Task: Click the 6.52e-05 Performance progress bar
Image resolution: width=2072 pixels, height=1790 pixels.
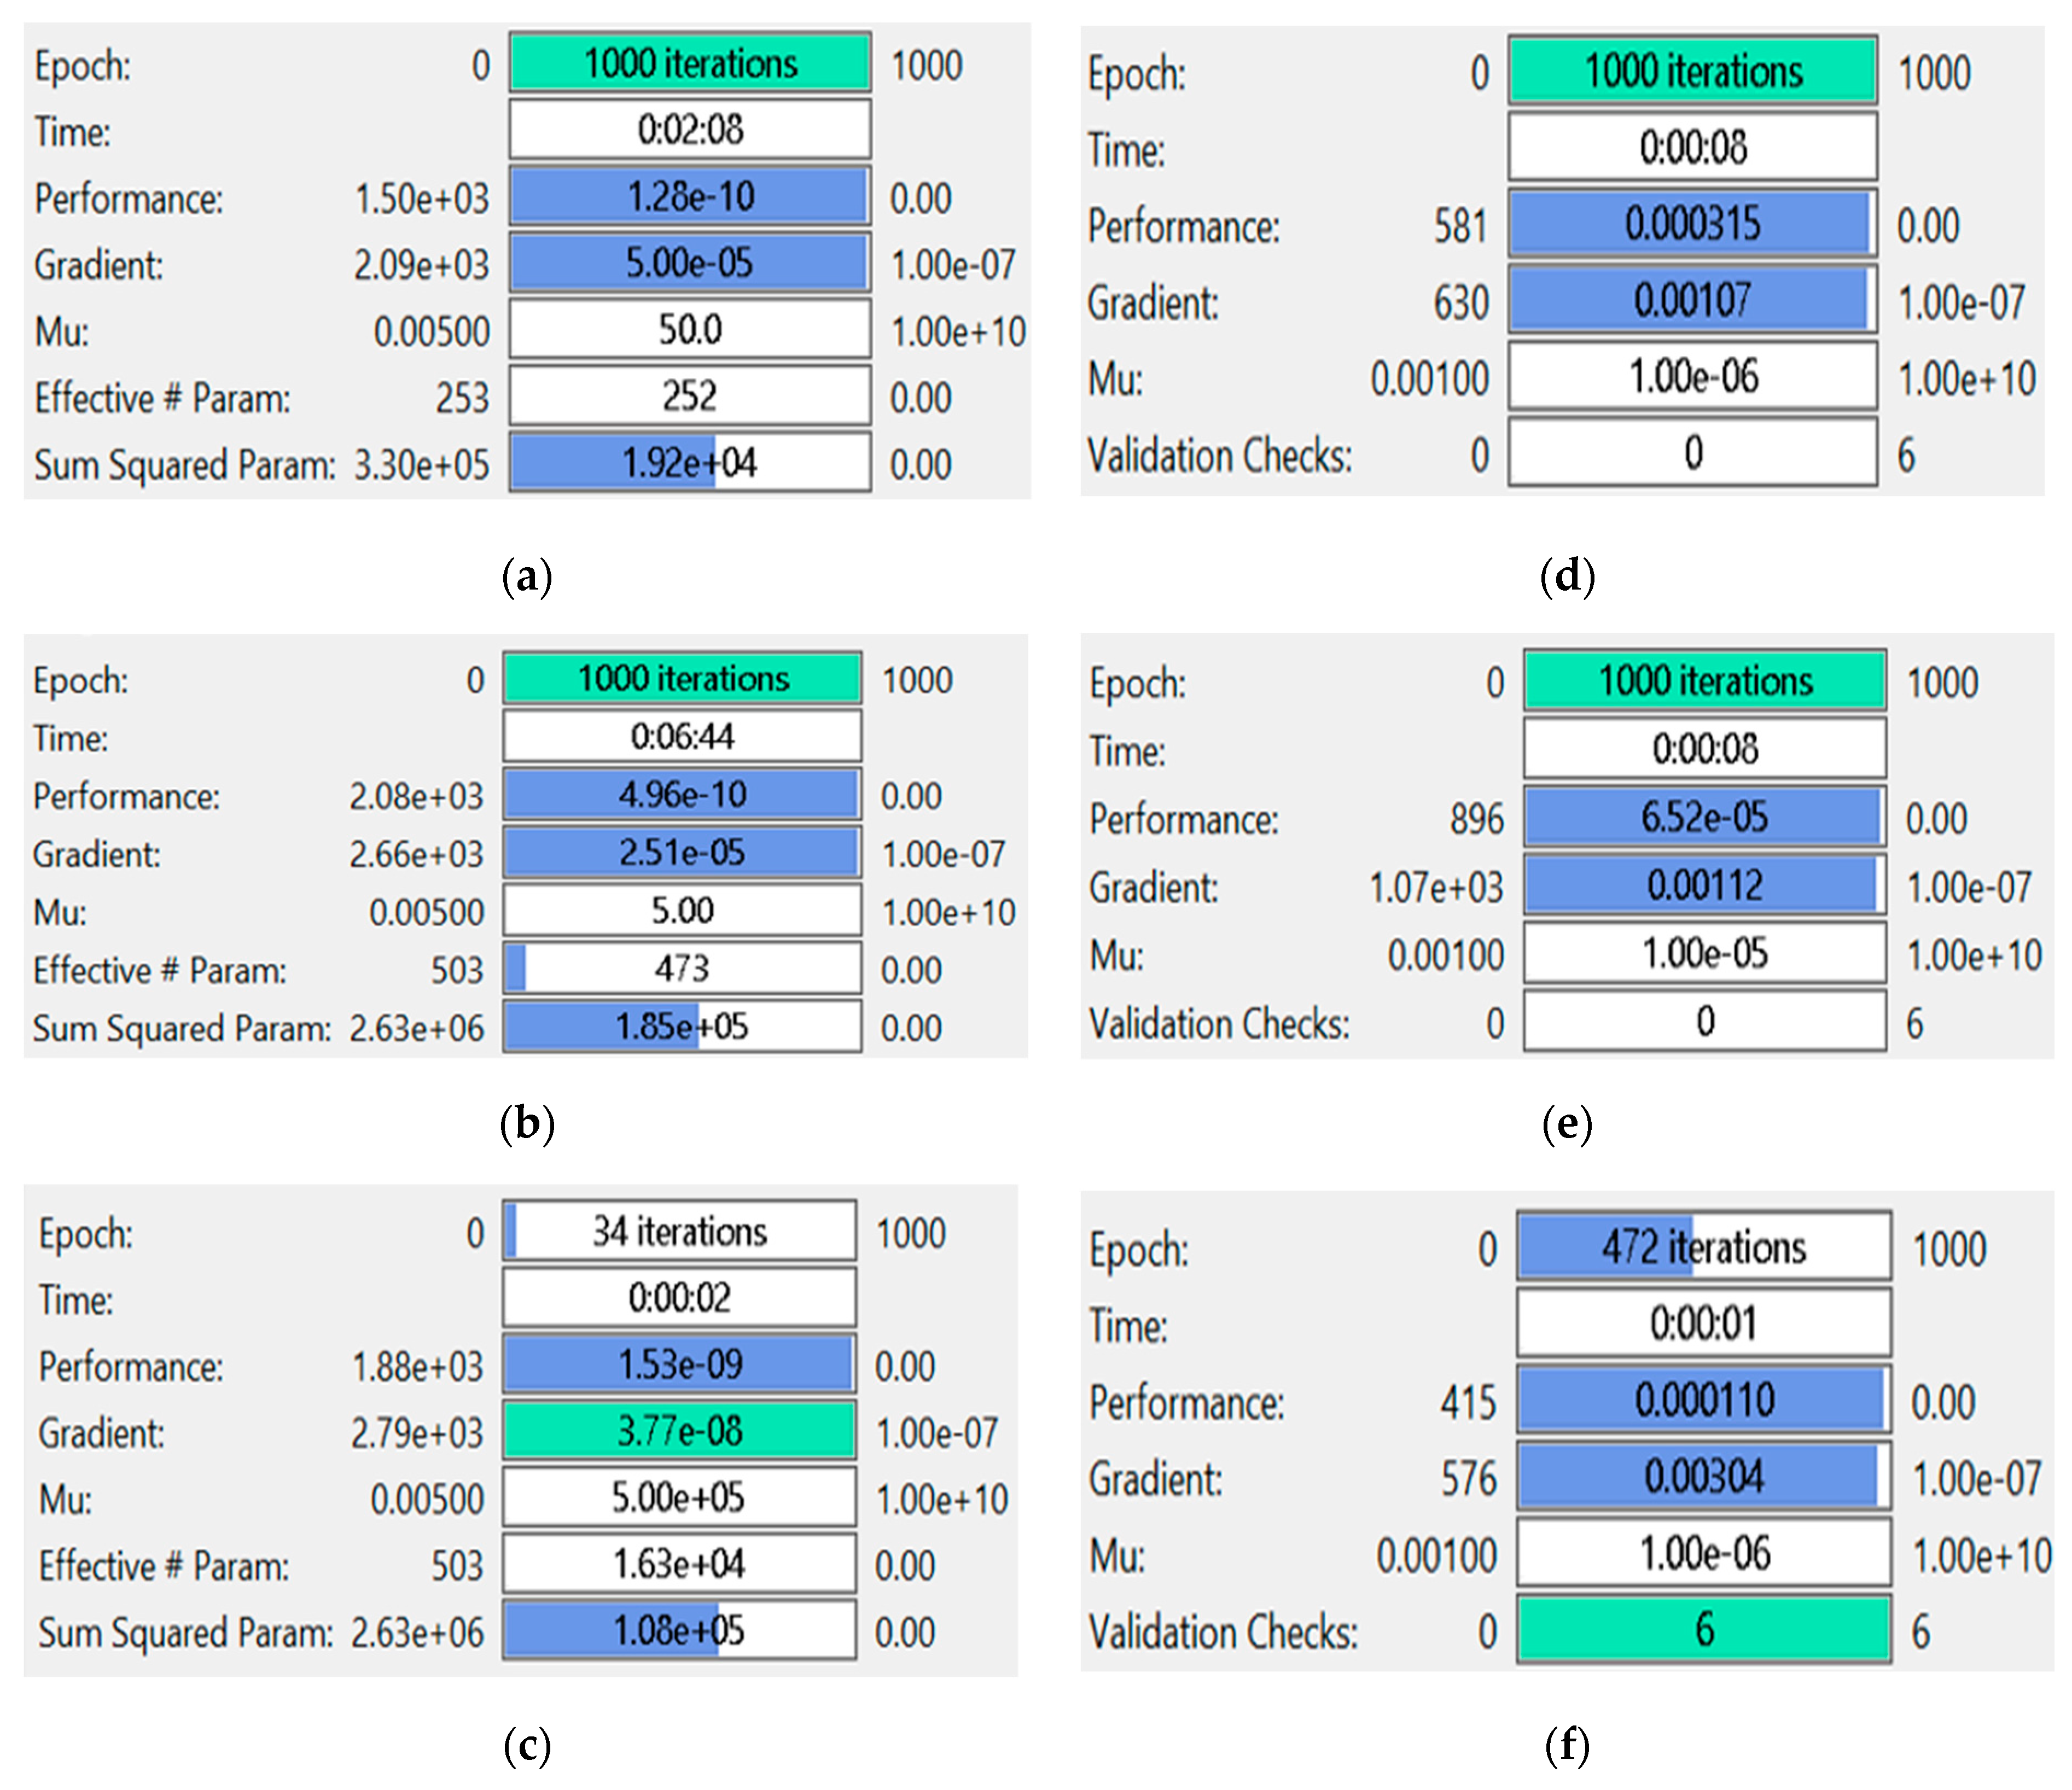Action: tap(1705, 817)
